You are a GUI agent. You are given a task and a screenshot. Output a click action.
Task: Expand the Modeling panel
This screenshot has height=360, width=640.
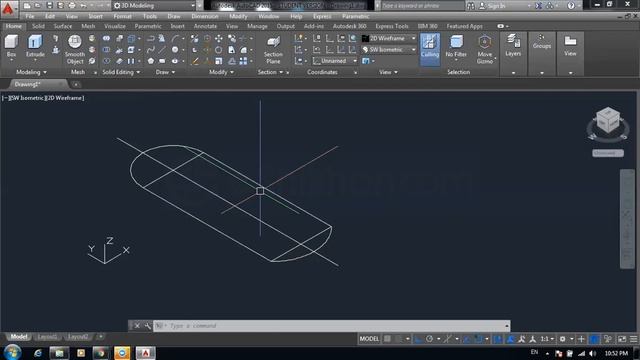[31, 72]
